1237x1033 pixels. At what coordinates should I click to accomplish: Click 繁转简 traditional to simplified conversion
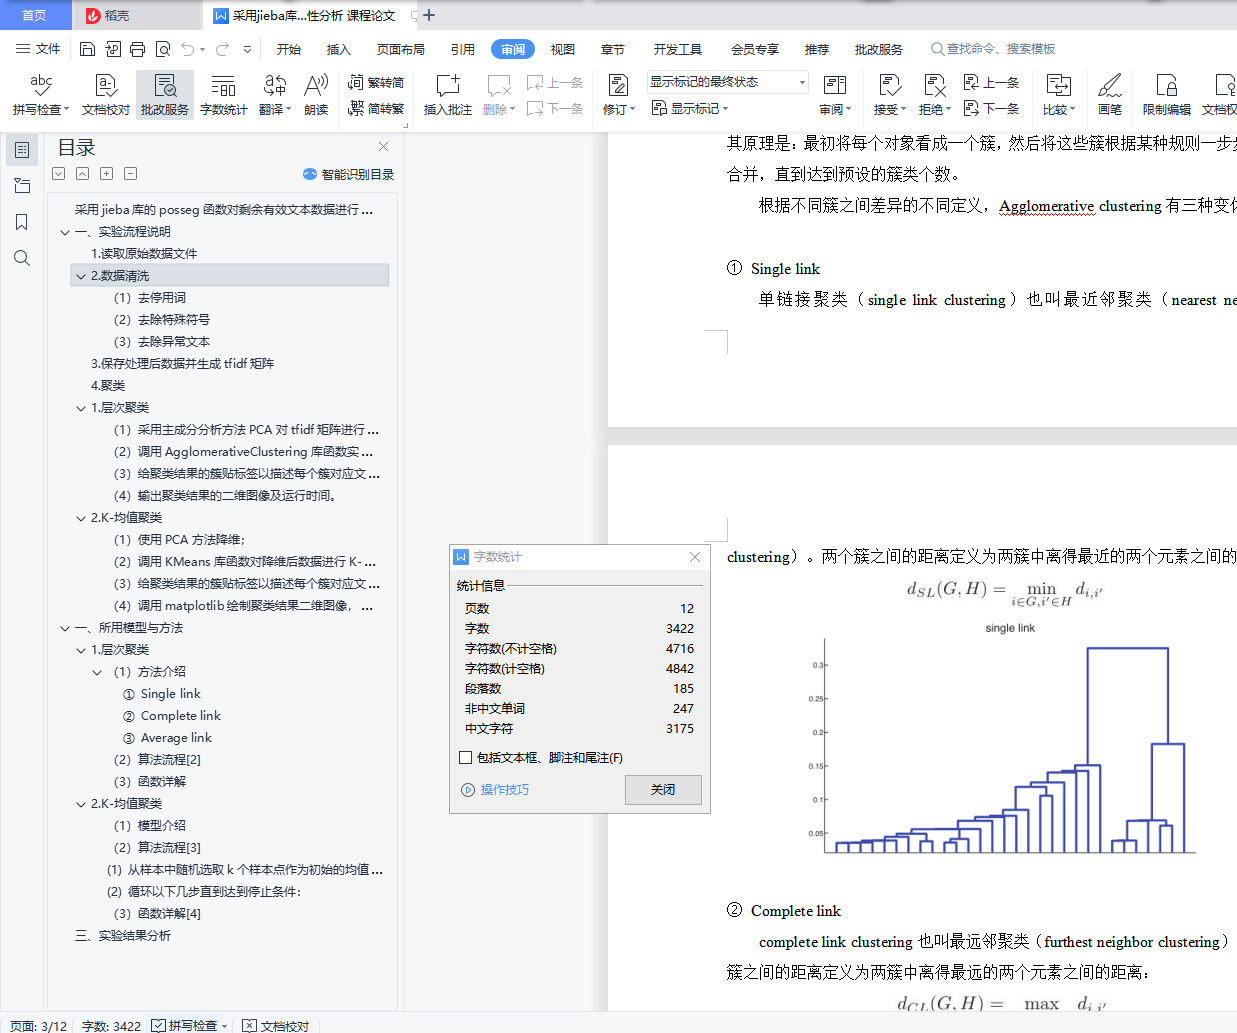click(376, 83)
